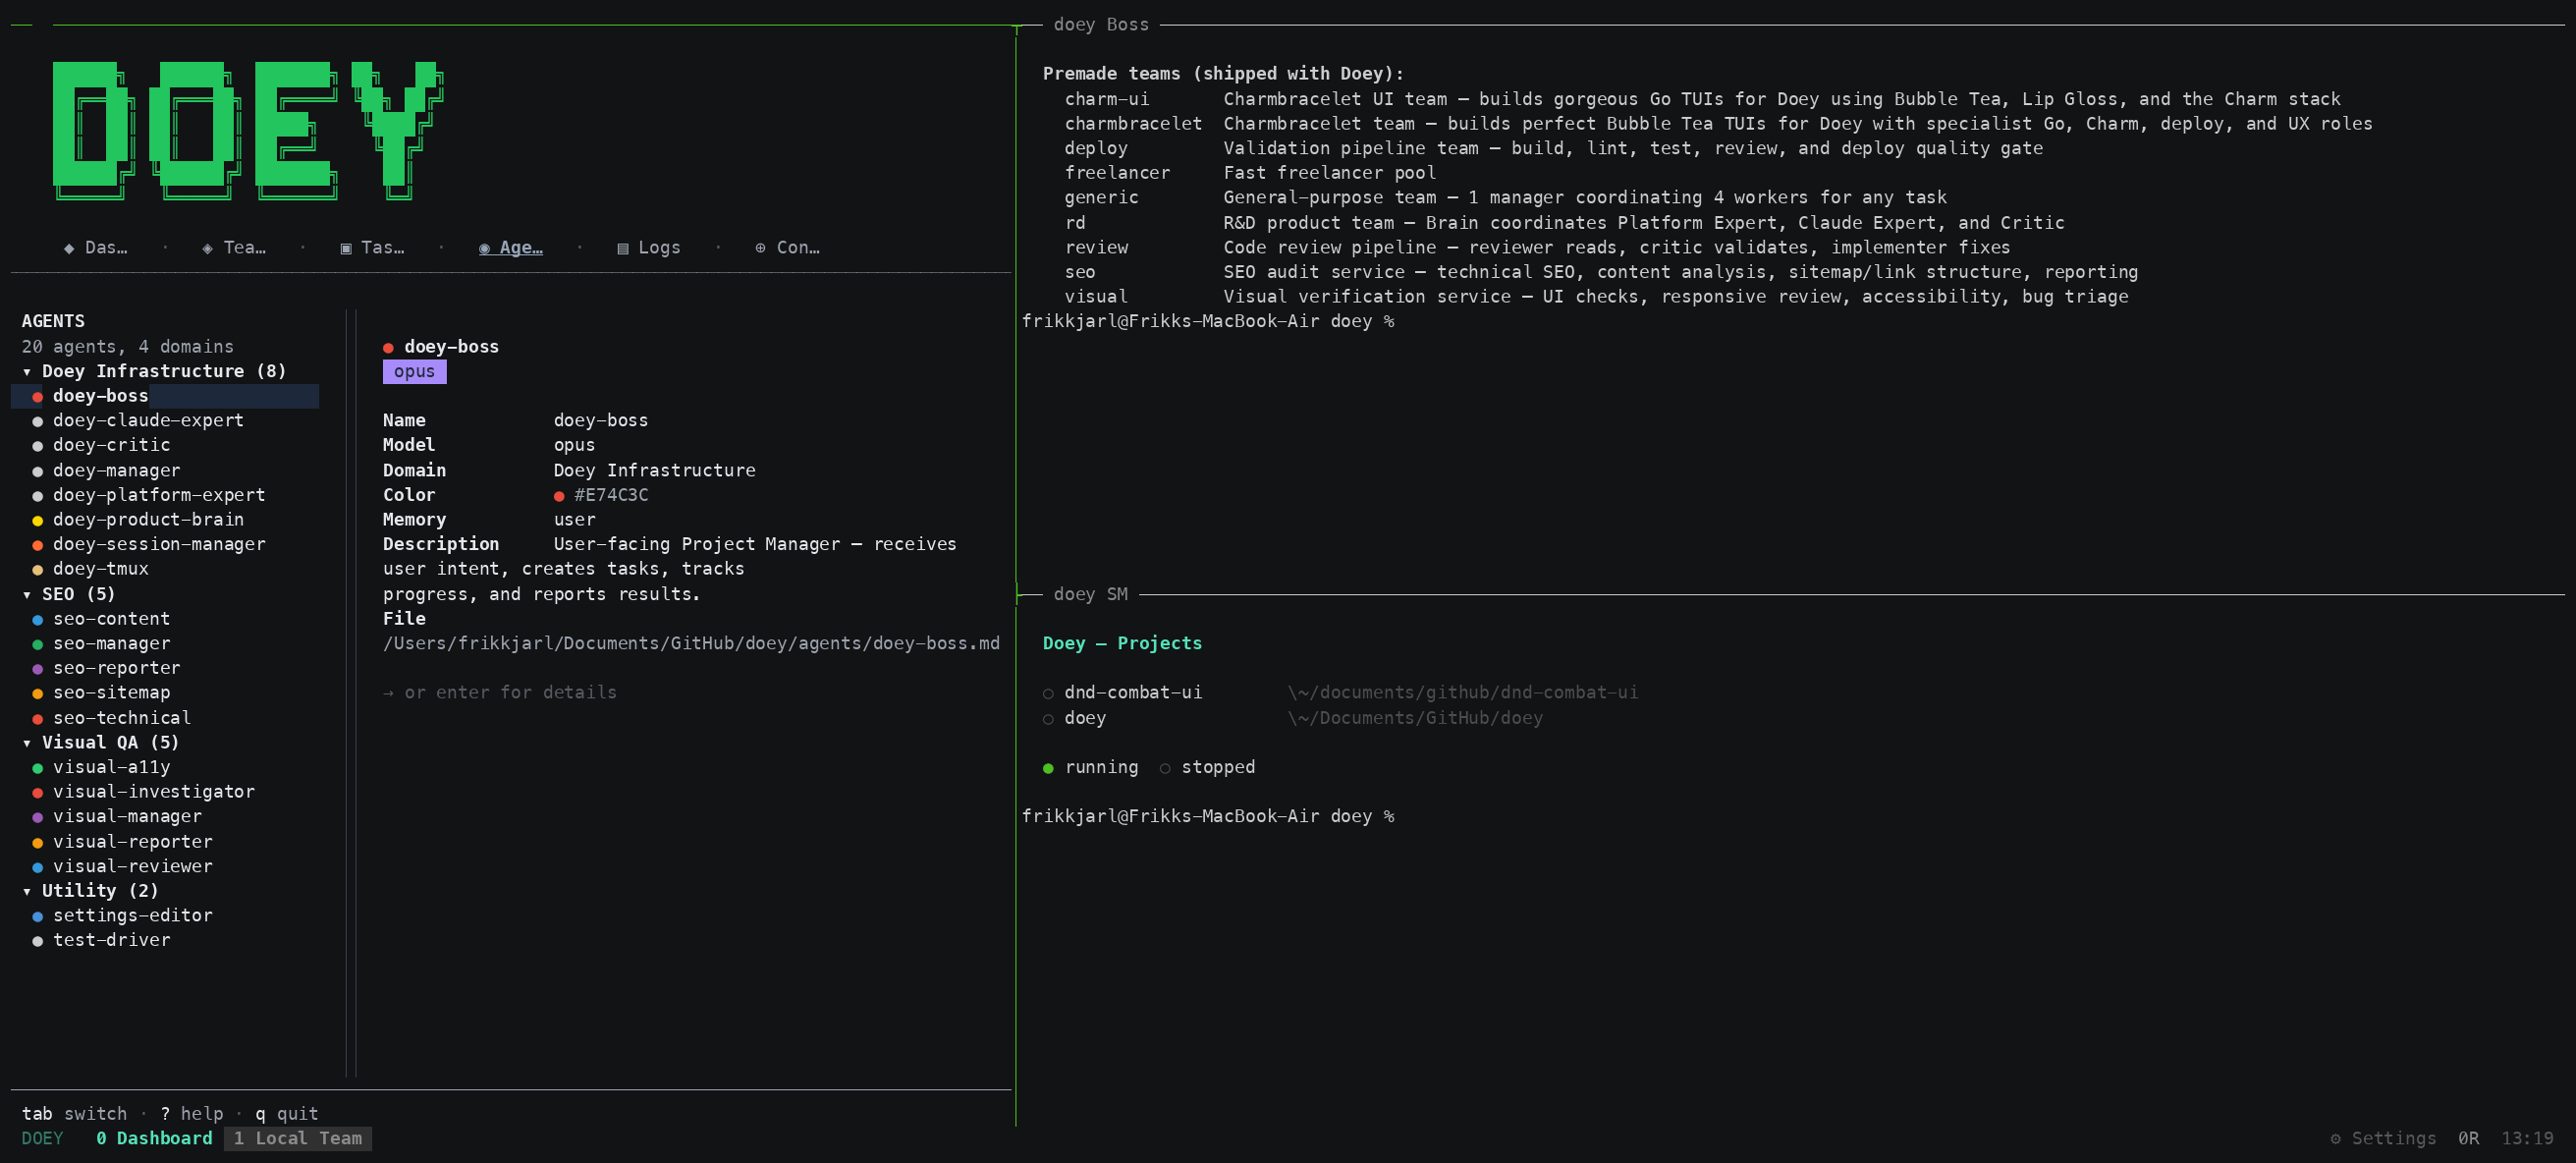
Task: Switch to the Logs tab
Action: [648, 247]
